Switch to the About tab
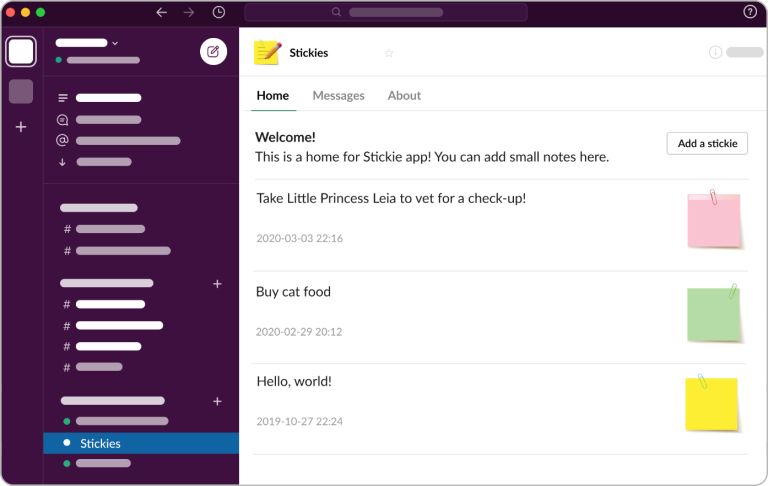 pyautogui.click(x=404, y=96)
